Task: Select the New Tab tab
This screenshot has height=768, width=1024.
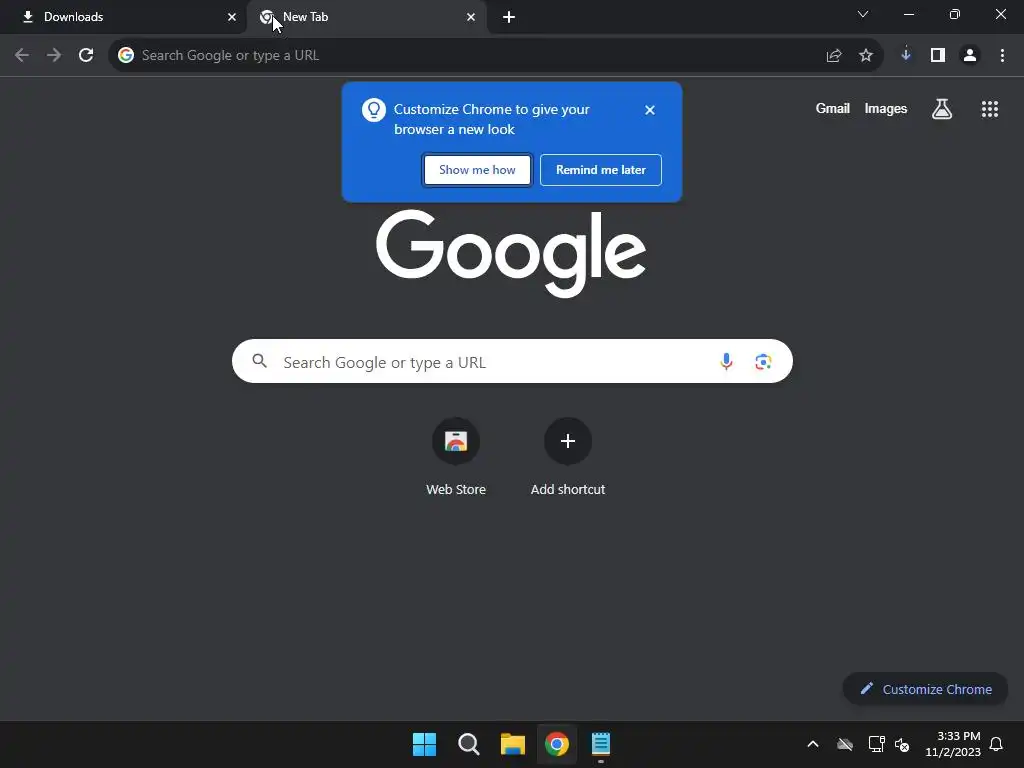Action: (366, 17)
